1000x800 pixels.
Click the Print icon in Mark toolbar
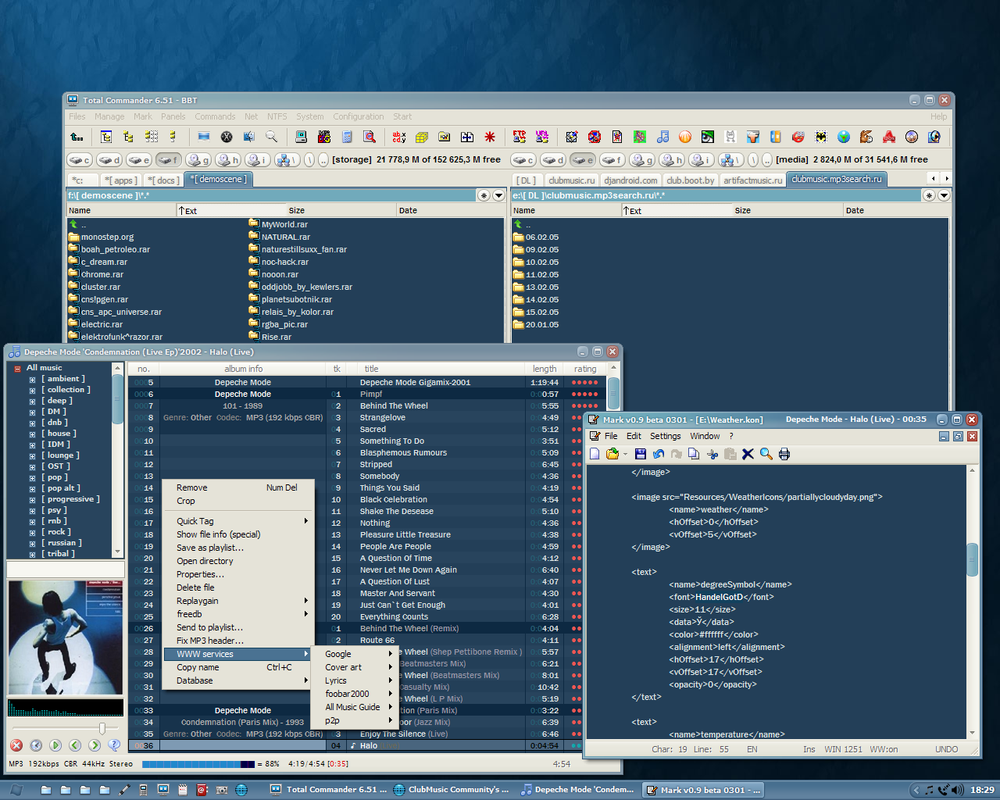coord(784,454)
